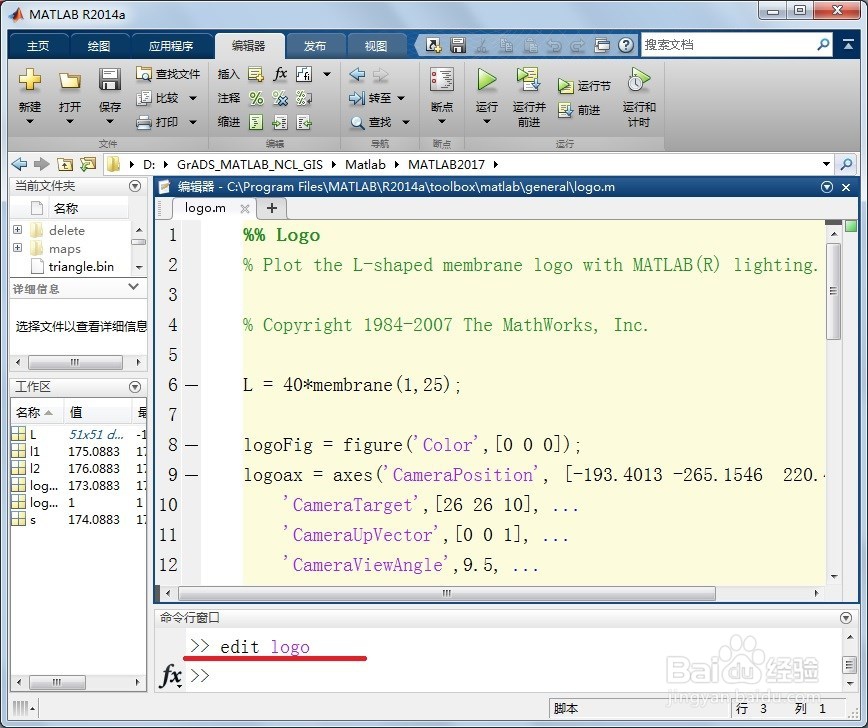Image resolution: width=868 pixels, height=728 pixels.
Task: Click the back arrow in address bar
Action: coord(19,164)
